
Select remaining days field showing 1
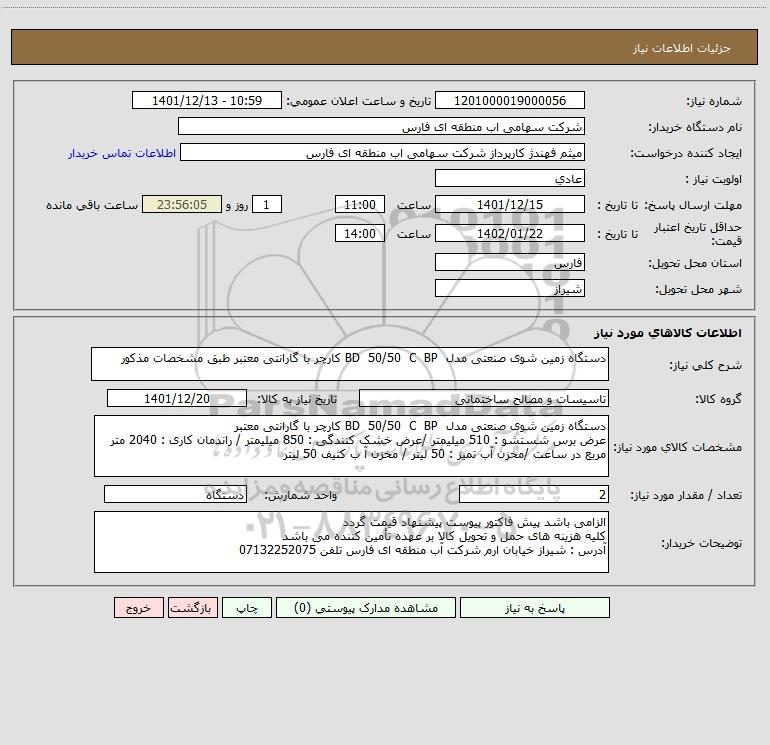tap(267, 204)
